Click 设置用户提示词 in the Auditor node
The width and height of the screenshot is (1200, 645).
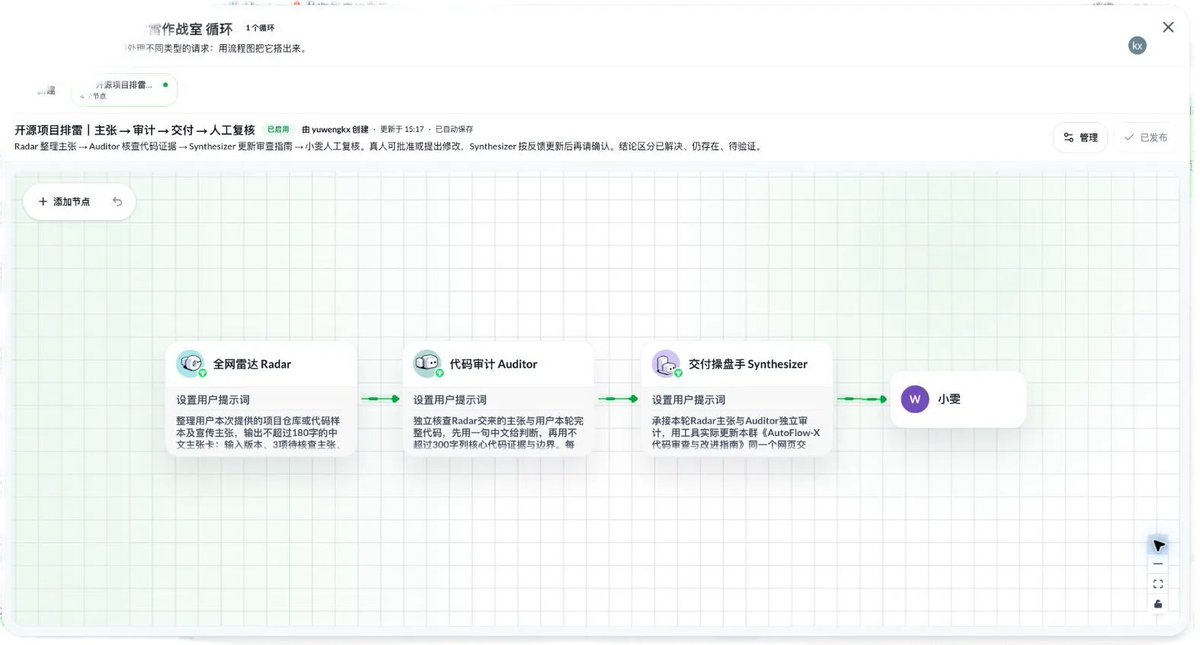pyautogui.click(x=450, y=400)
